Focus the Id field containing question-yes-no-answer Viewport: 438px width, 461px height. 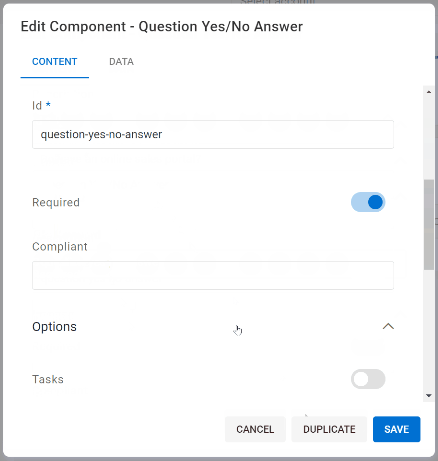tap(213, 134)
